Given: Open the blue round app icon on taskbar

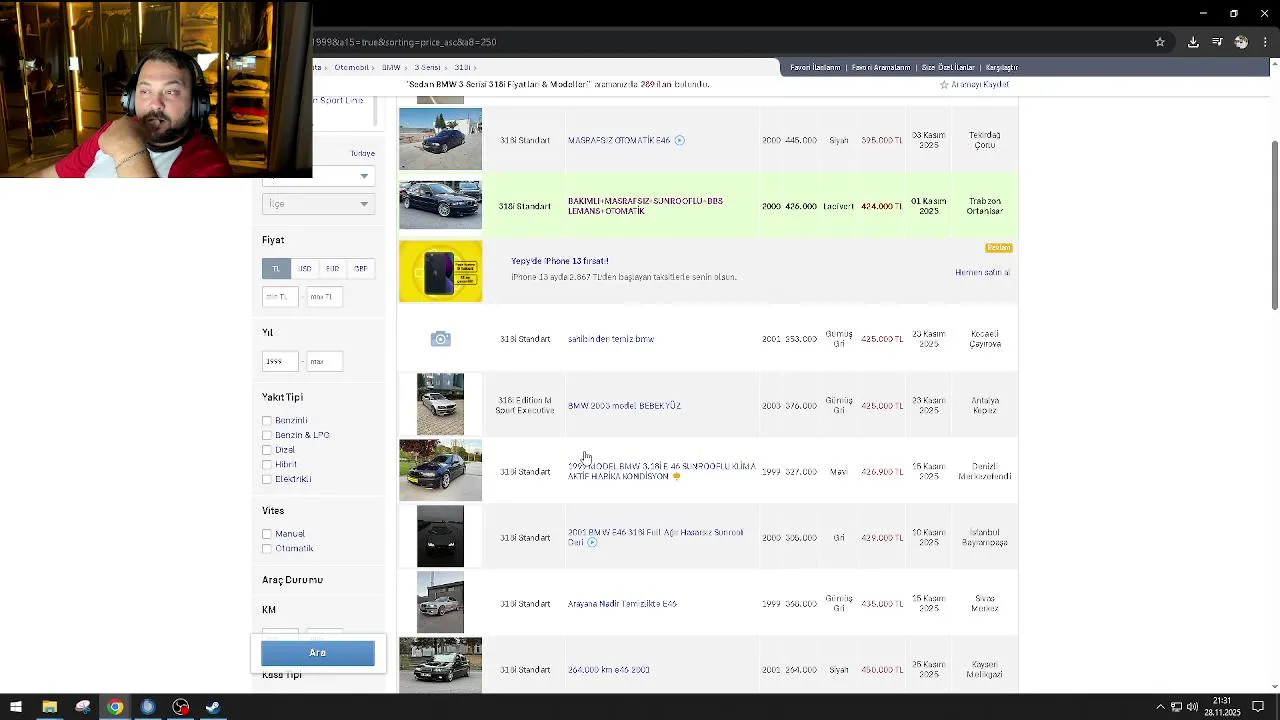Looking at the screenshot, I should coord(148,707).
